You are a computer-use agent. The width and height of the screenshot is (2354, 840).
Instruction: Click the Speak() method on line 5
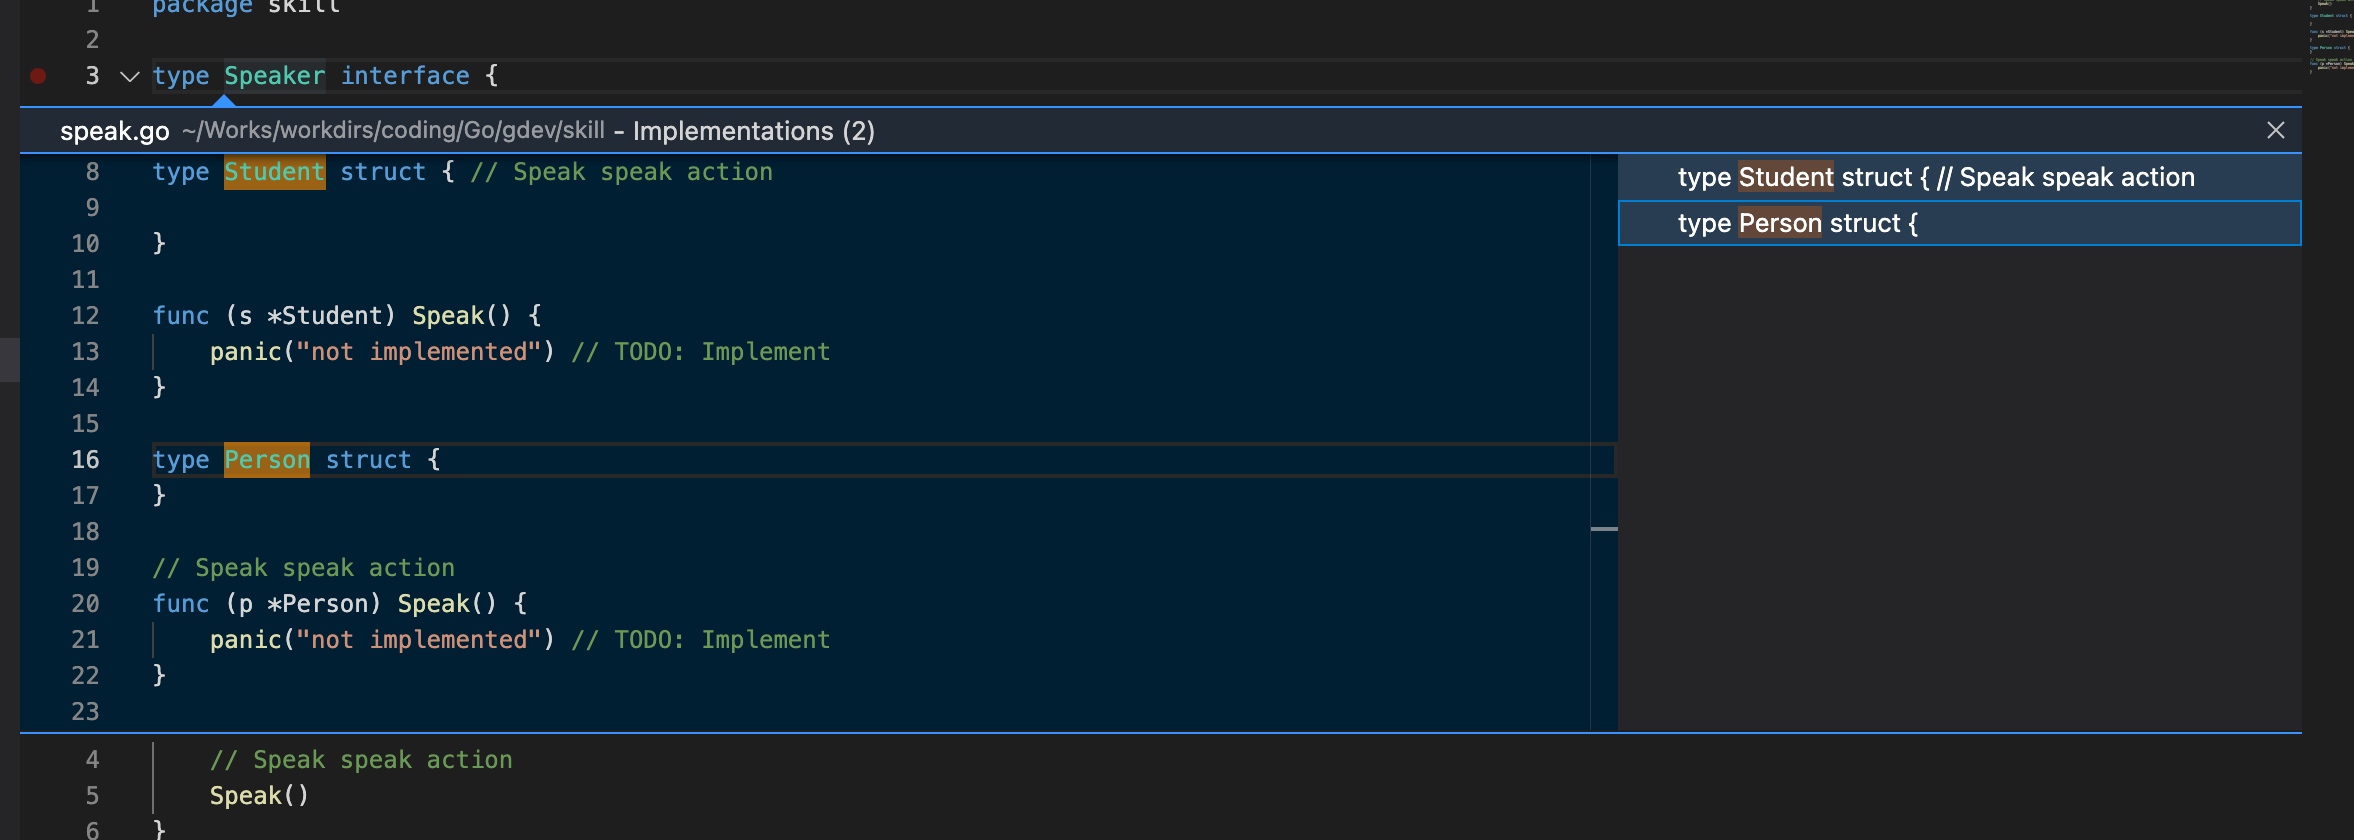[x=259, y=796]
